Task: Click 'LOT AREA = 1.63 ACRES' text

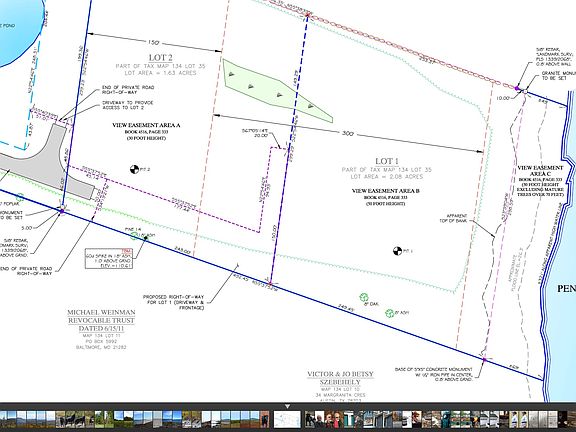Action: coord(161,73)
